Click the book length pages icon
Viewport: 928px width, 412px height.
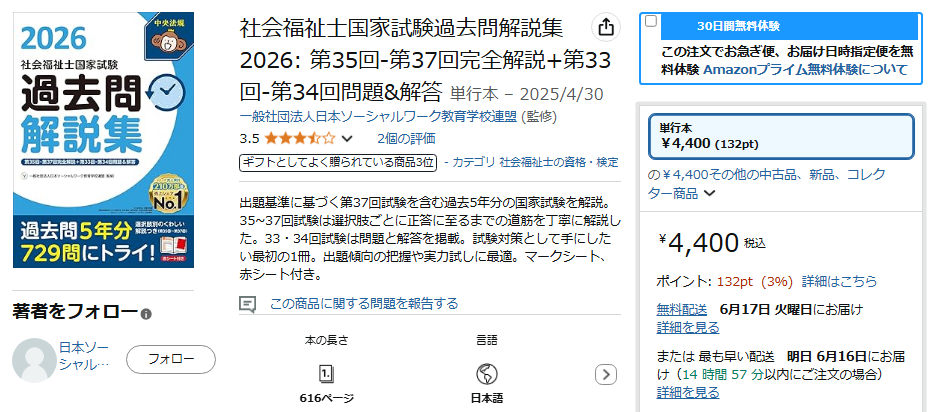click(327, 374)
